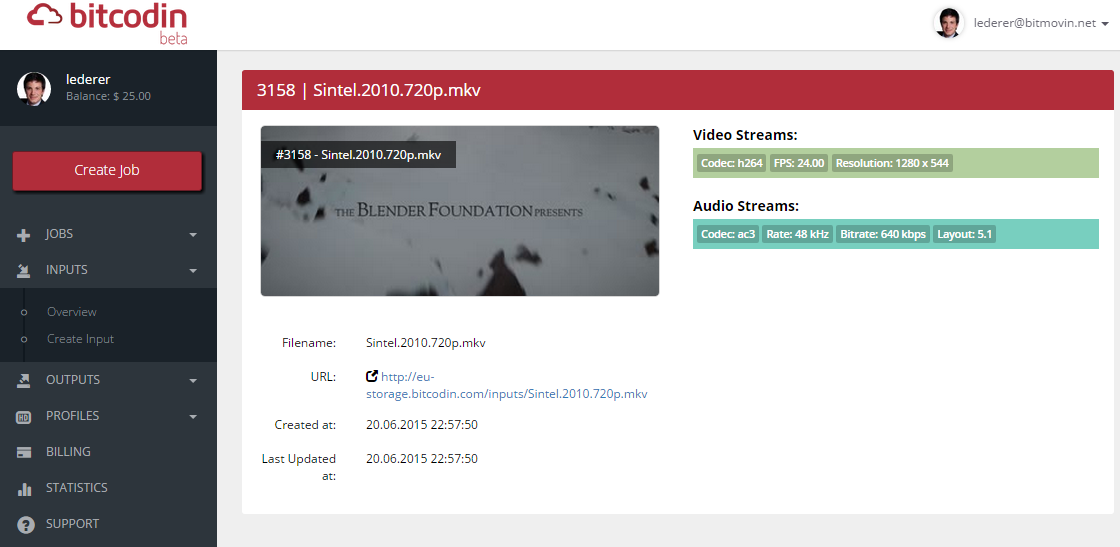Open the eu-storage.bitcodin.com input URL link
Viewport: 1120px width, 547px height.
pos(506,386)
